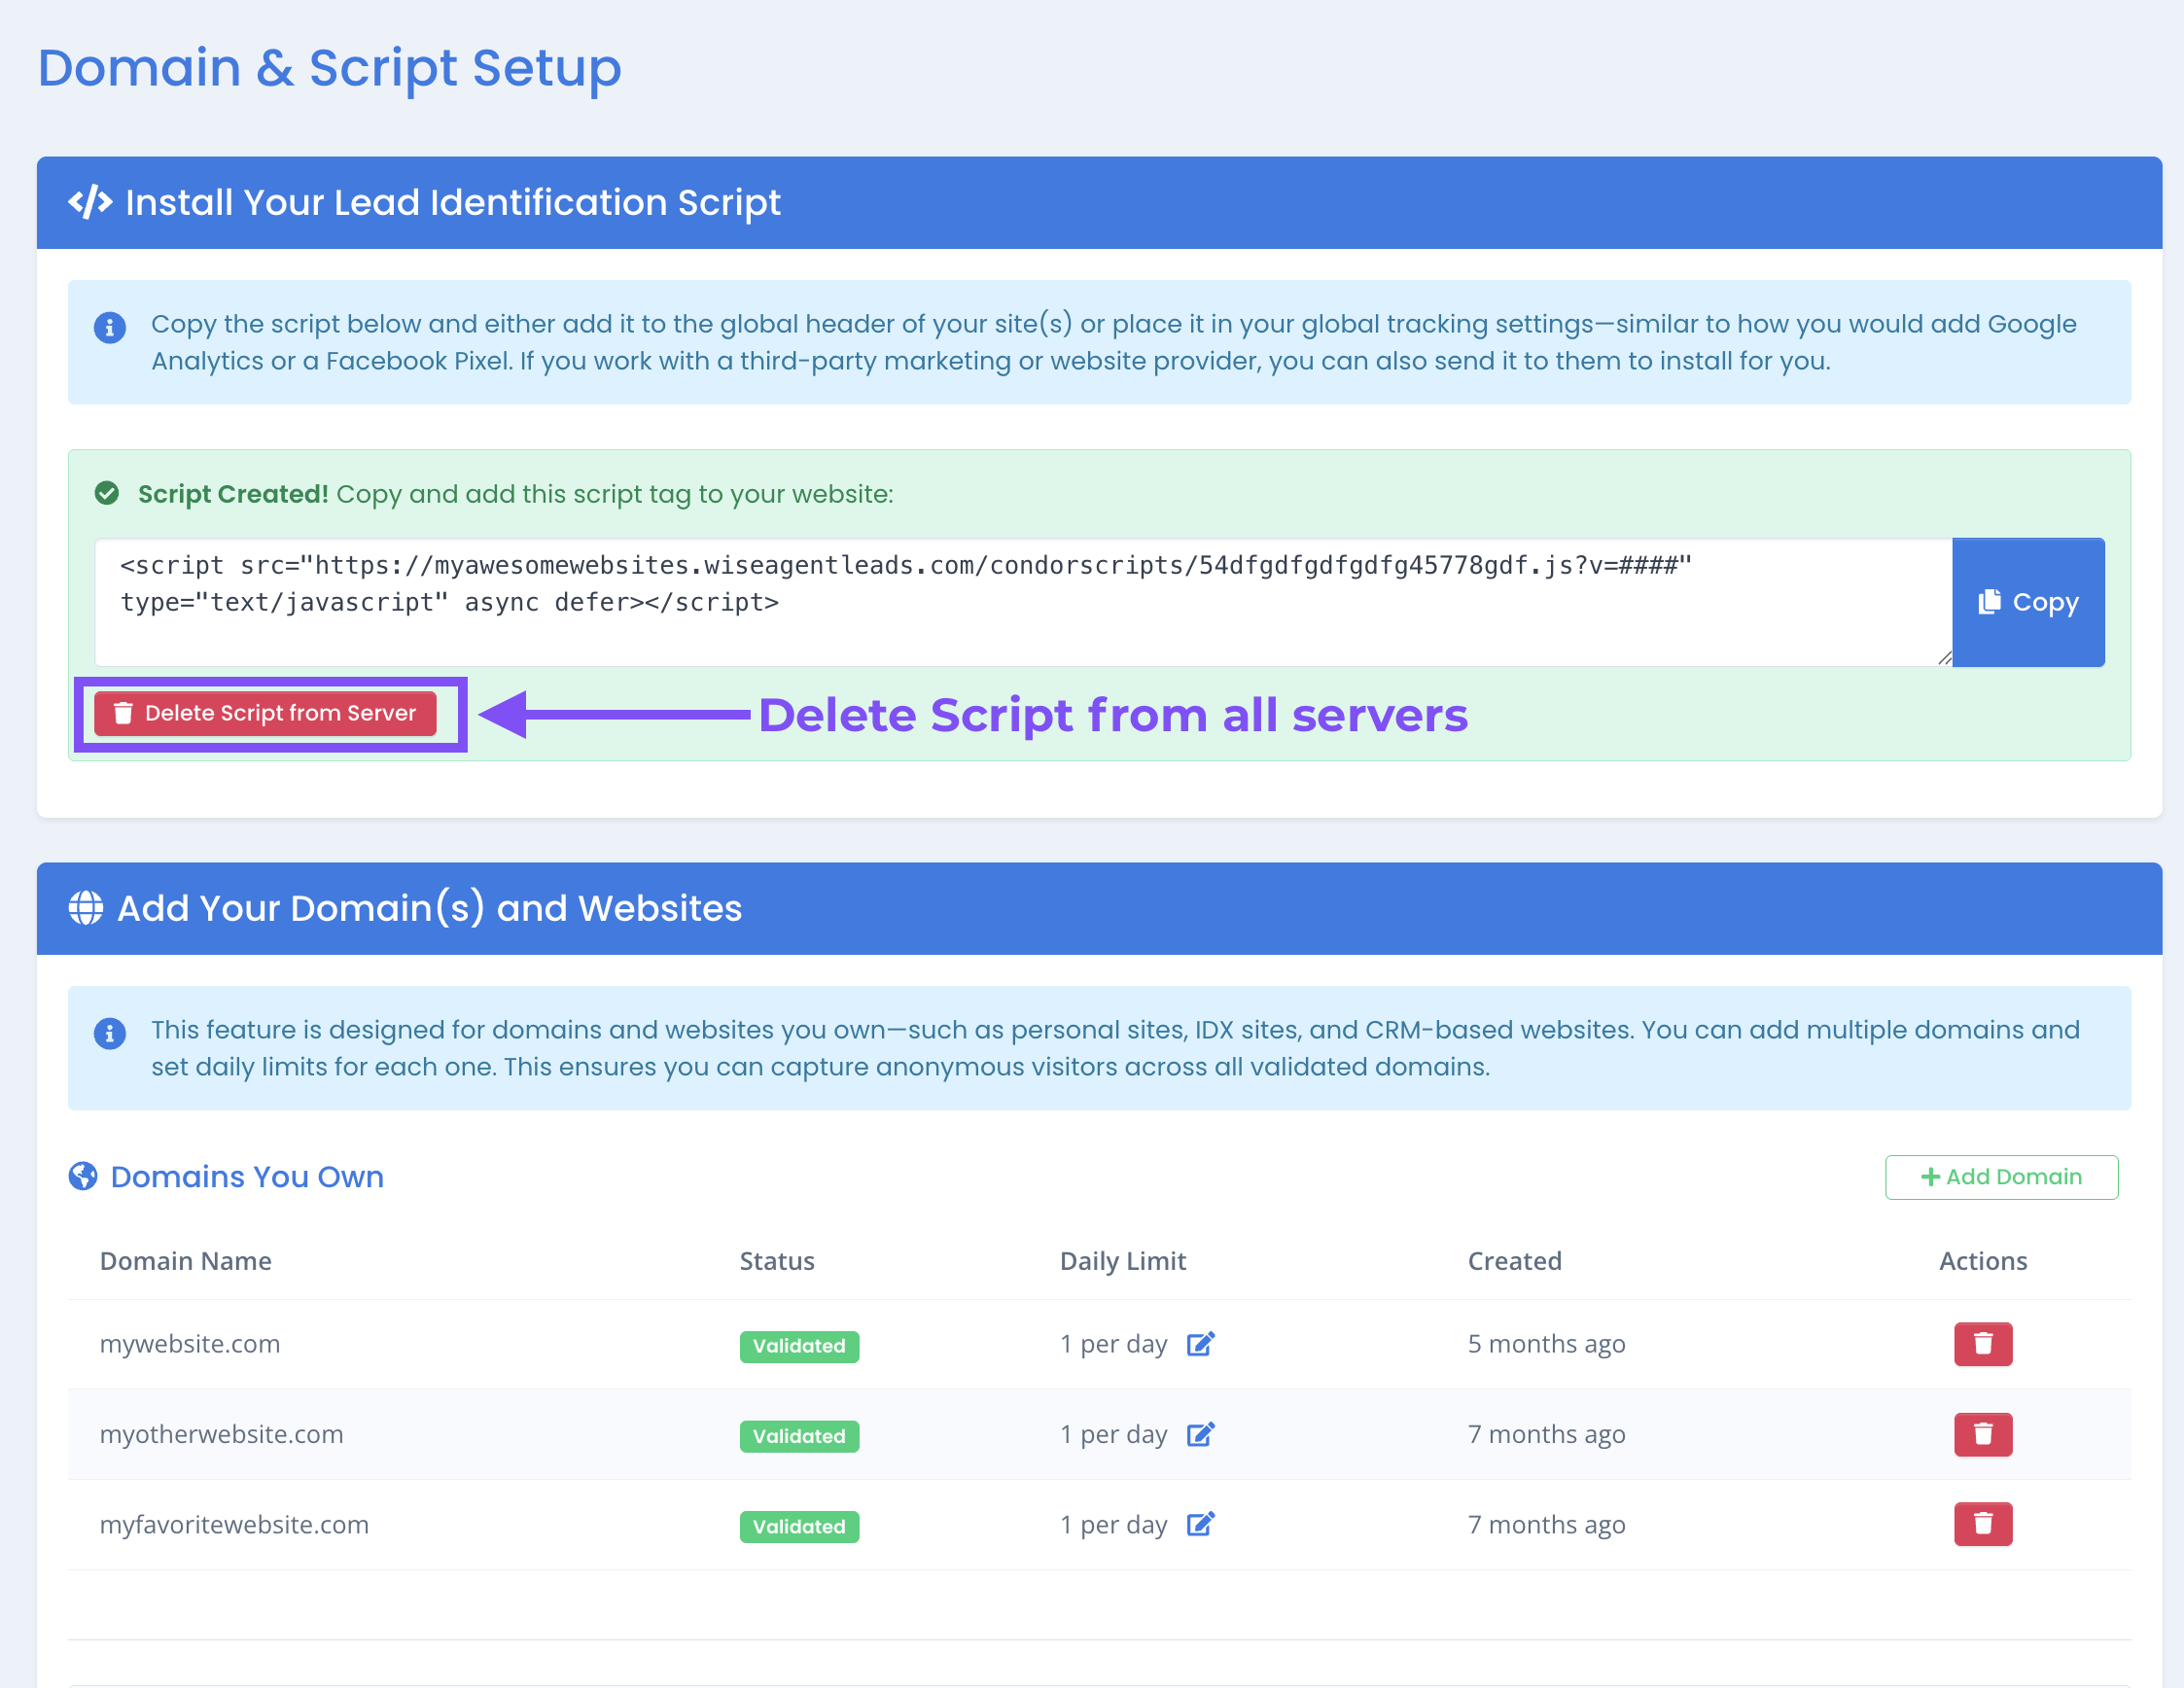Click the Created column header
This screenshot has width=2184, height=1688.
pos(1514,1261)
